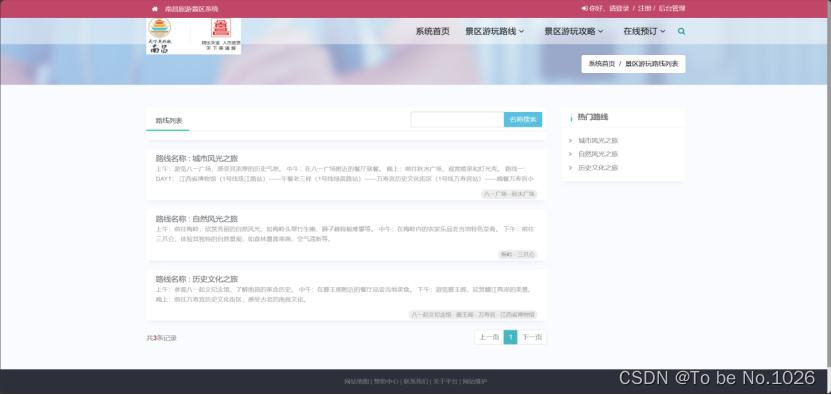Click the 共3条记录 record count text
831x395 pixels.
[162, 338]
